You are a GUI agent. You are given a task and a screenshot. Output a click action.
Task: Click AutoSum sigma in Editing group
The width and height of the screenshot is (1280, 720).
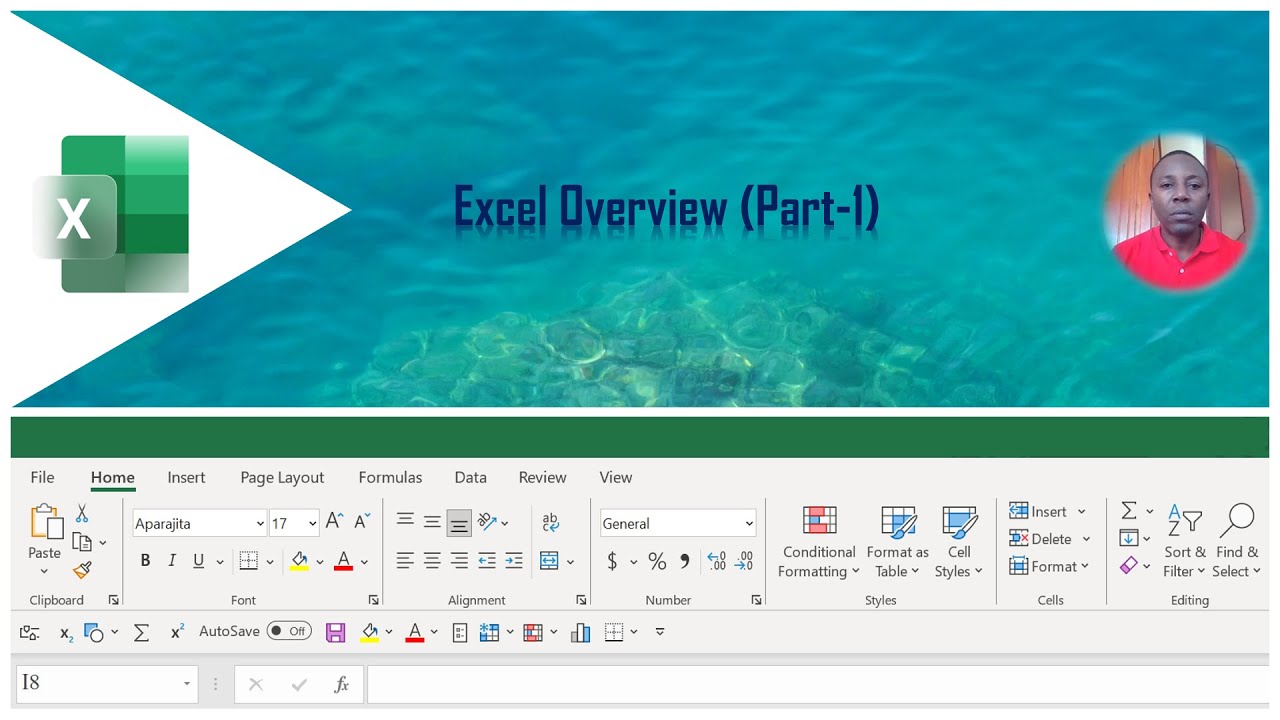pos(1129,511)
